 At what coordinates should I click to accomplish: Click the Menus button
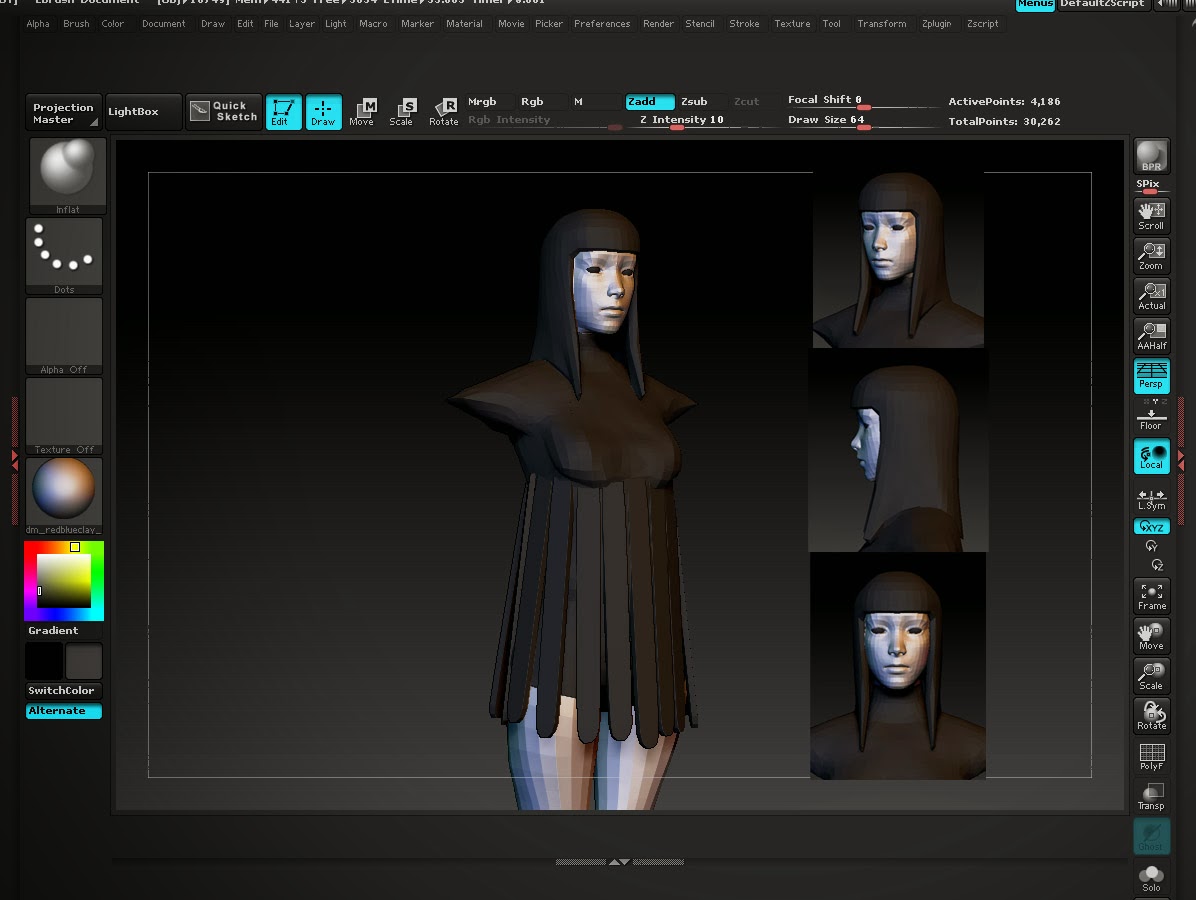pyautogui.click(x=1035, y=4)
